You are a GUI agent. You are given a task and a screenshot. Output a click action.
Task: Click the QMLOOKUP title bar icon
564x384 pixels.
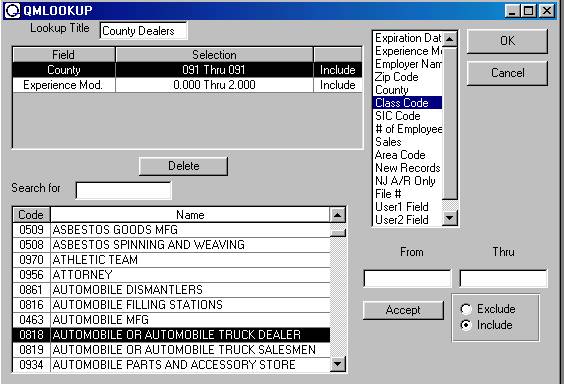pos(13,10)
